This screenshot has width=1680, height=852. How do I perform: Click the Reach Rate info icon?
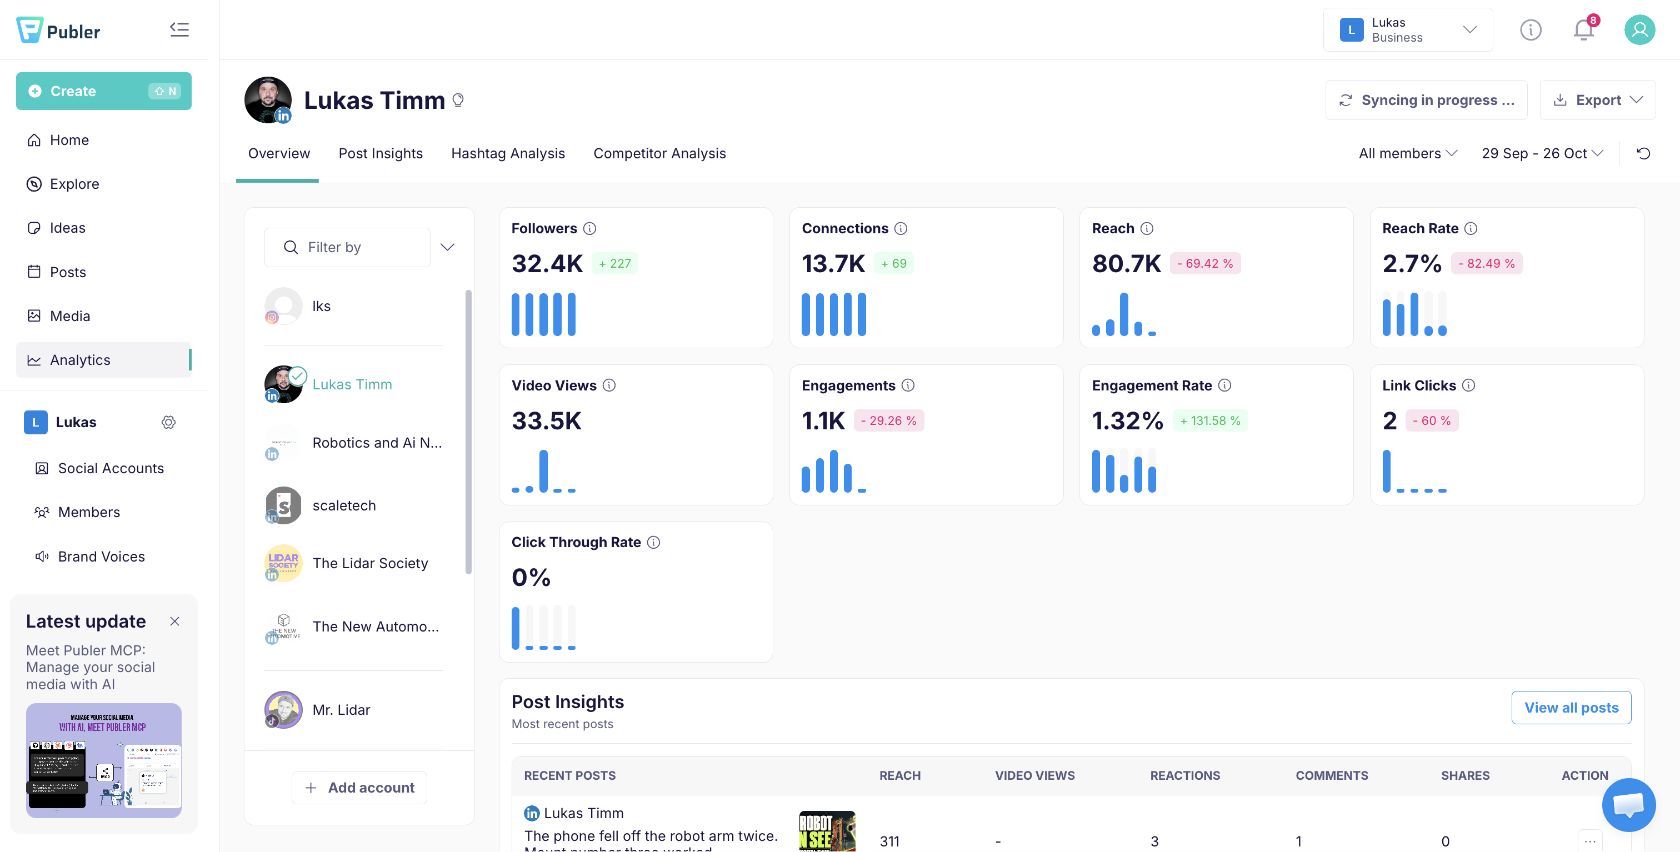[x=1471, y=229]
